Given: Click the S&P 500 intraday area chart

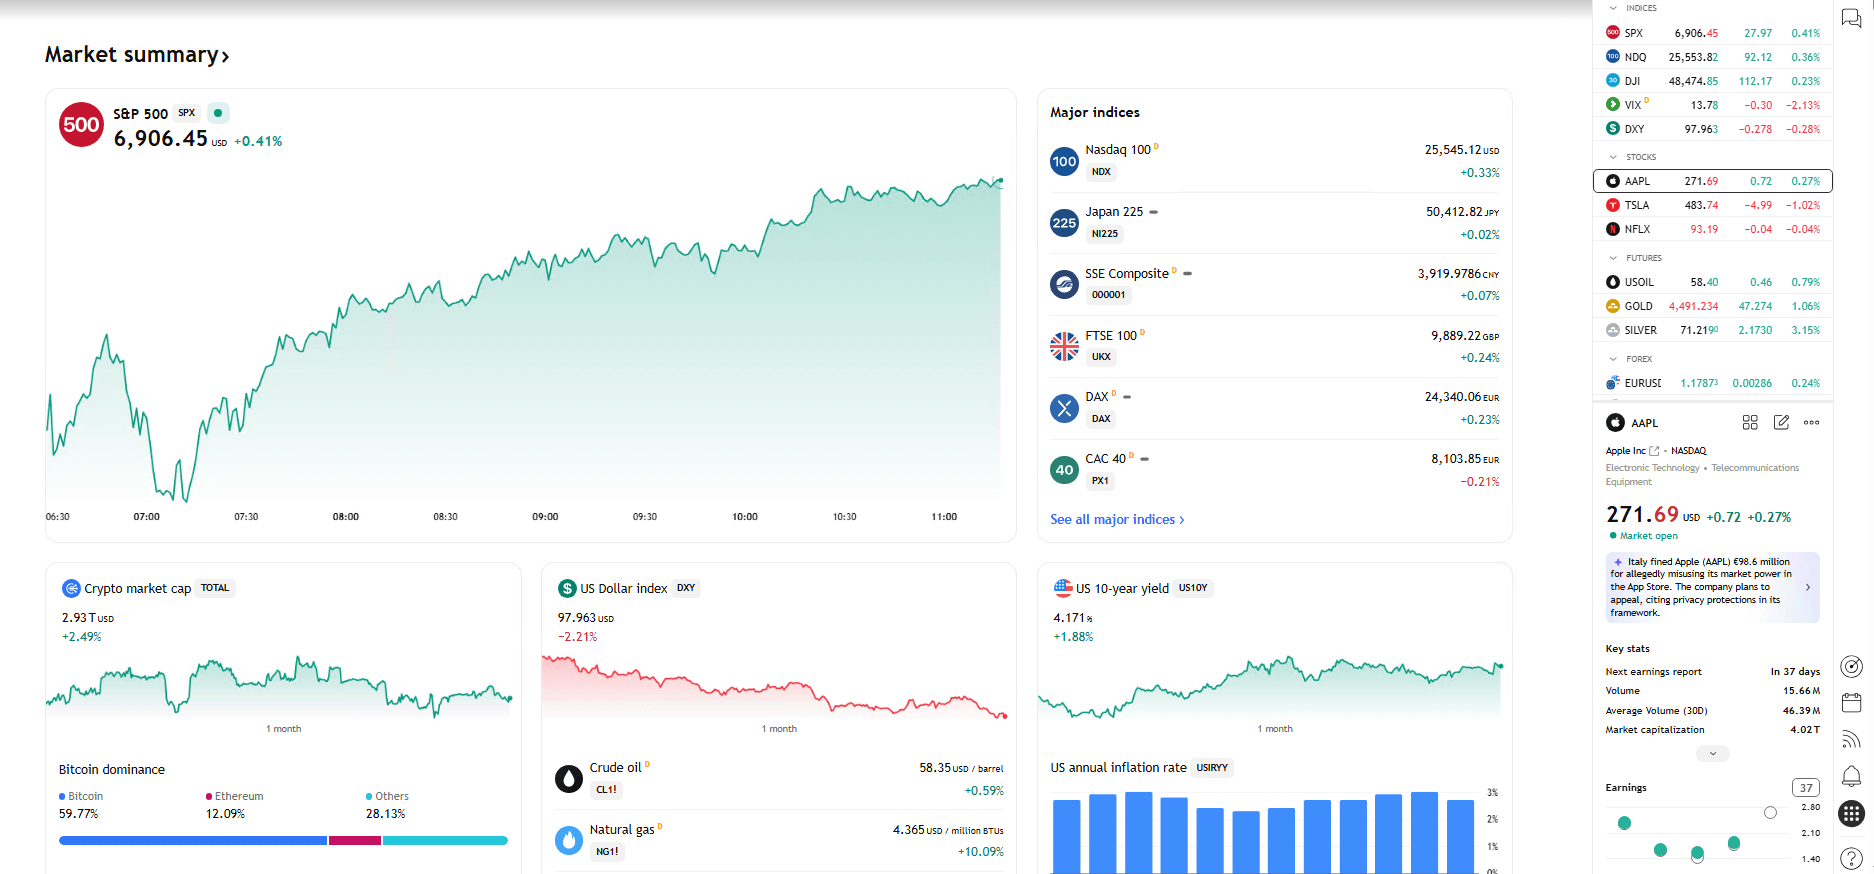Looking at the screenshot, I should (524, 340).
